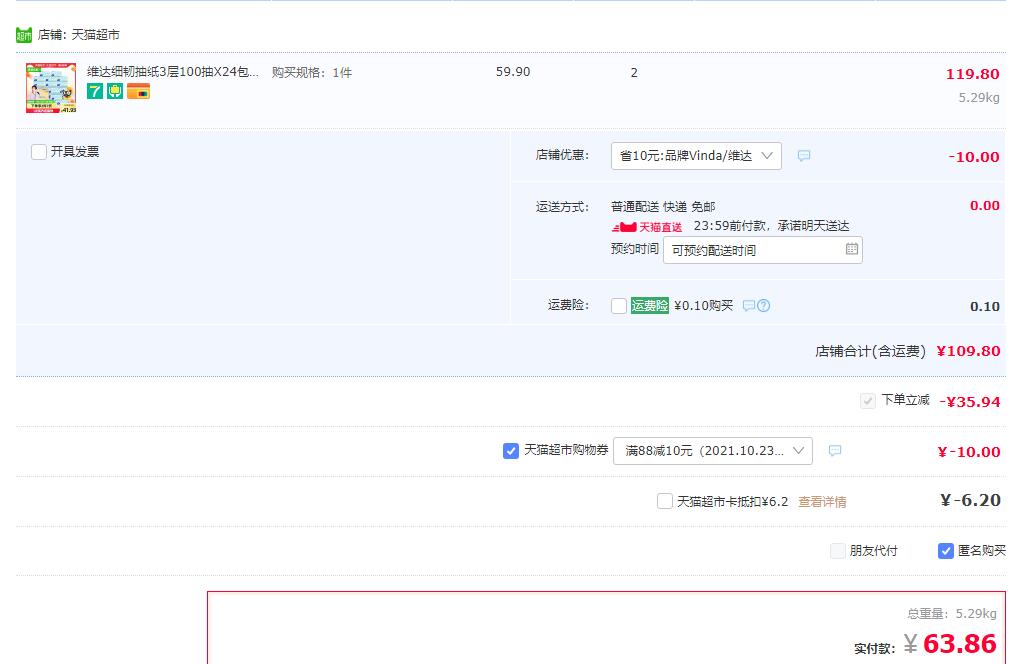Tick the 朋友代付 checkbox

click(x=838, y=551)
